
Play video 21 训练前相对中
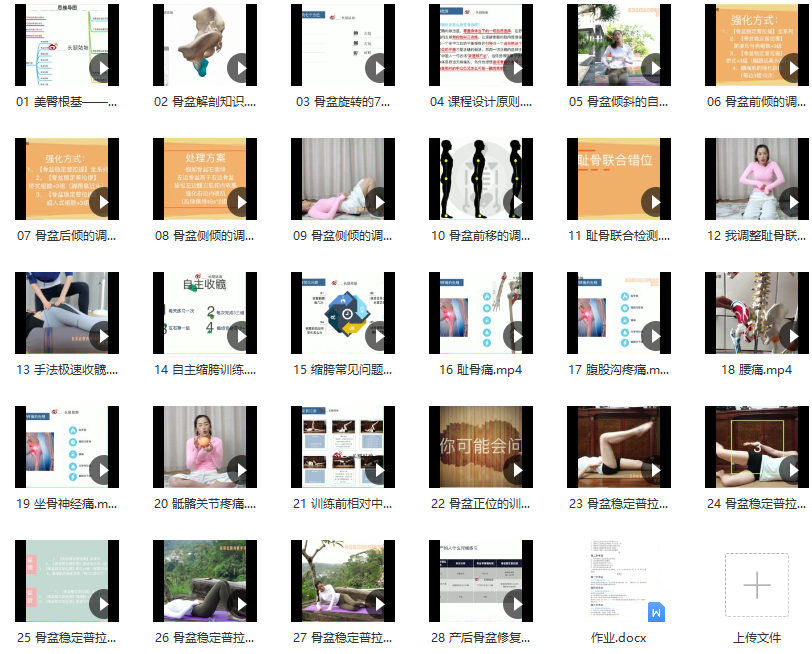377,470
